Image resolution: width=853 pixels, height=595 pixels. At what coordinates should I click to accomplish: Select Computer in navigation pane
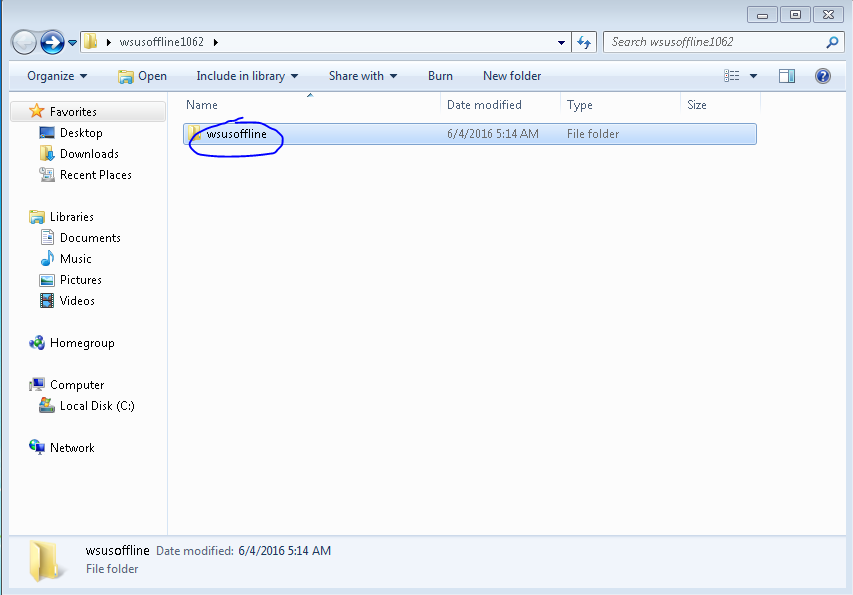click(77, 385)
